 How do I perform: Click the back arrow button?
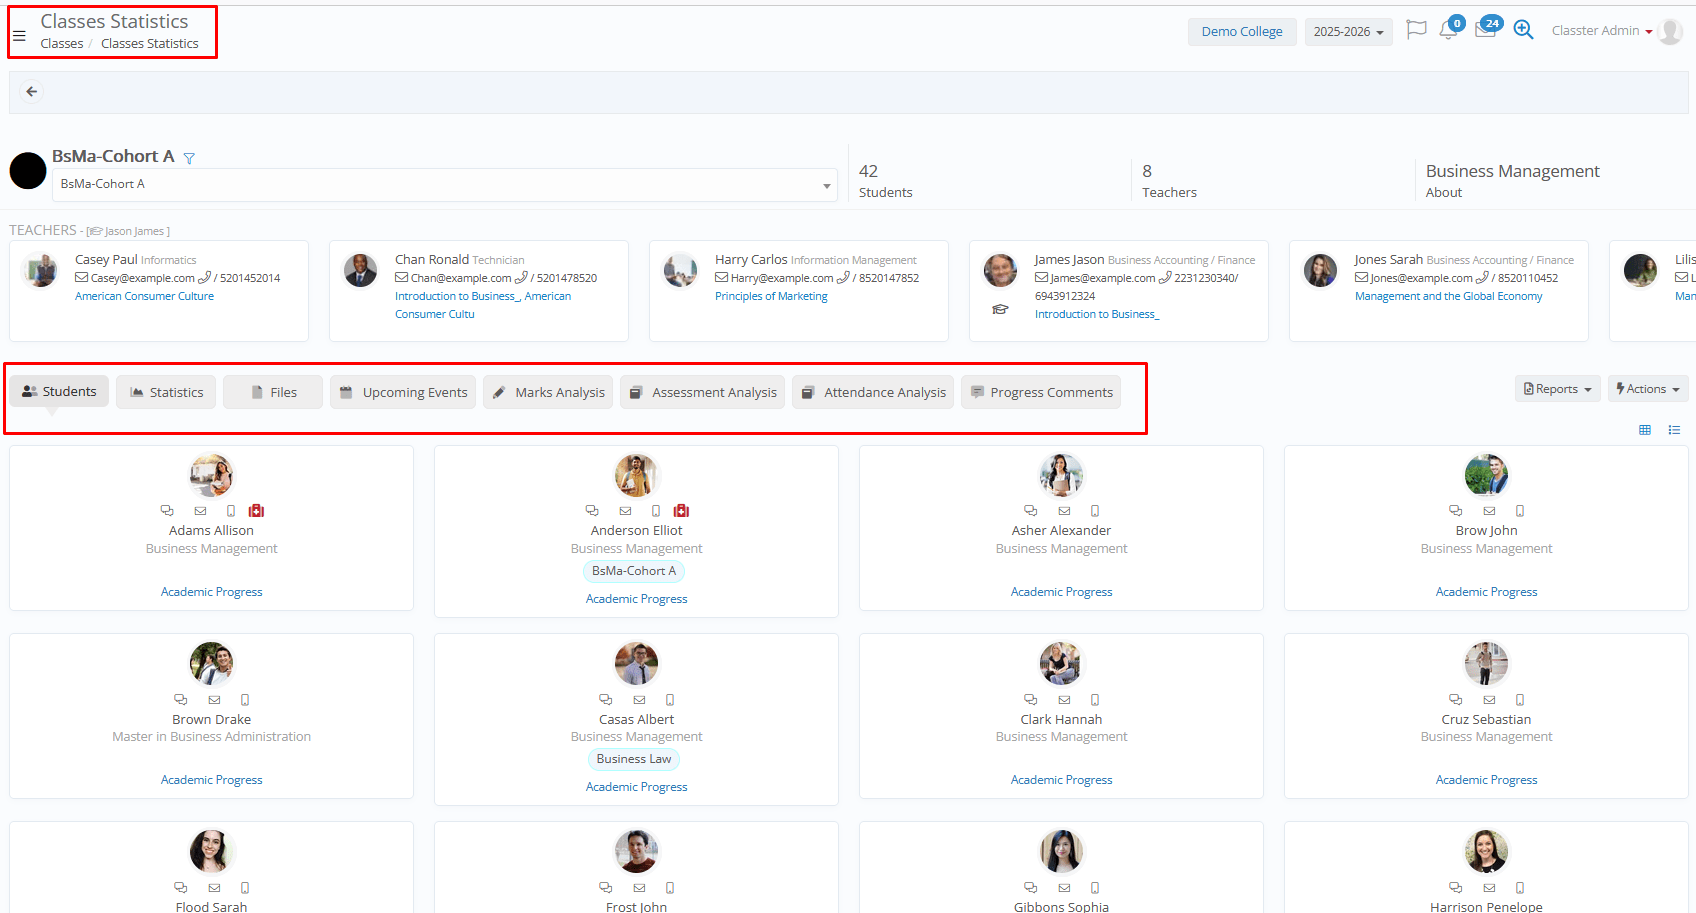click(32, 92)
